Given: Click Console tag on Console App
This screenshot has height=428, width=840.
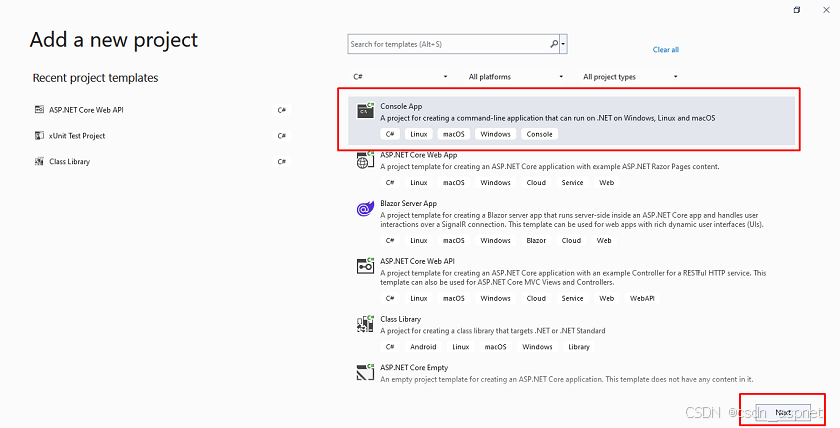Looking at the screenshot, I should (539, 134).
